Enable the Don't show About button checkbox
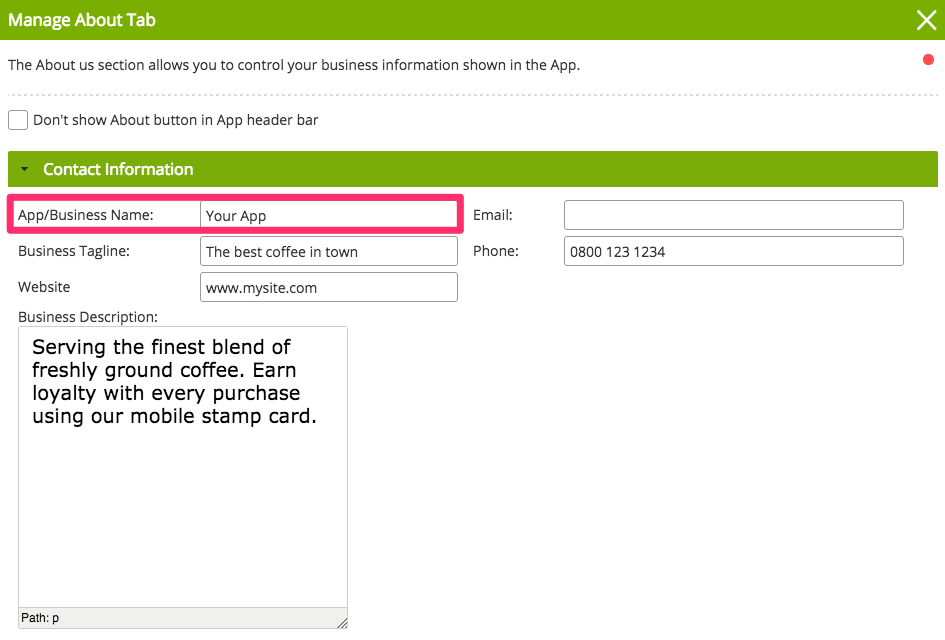 coord(18,120)
